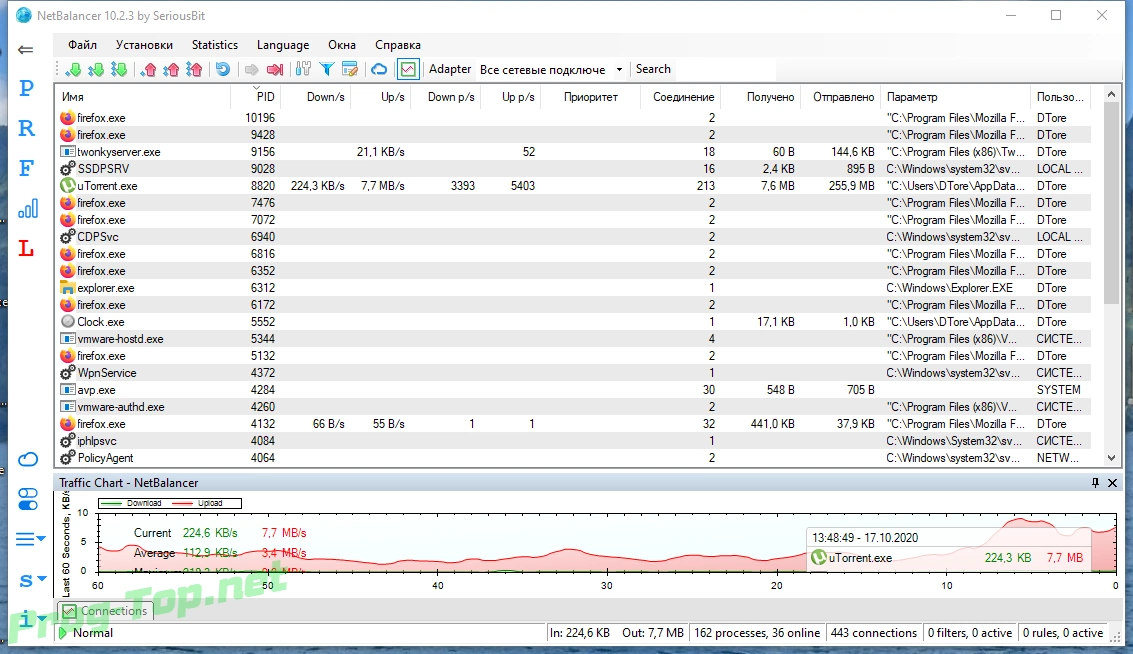Select the SSDPSRV service row
1133x654 pixels.
(x=573, y=169)
